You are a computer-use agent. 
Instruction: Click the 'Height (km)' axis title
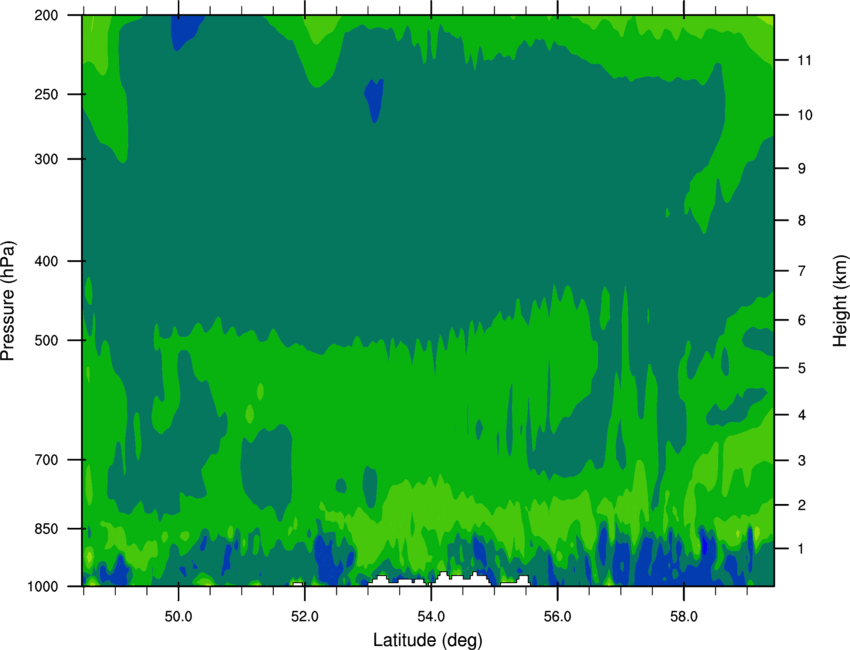(840, 301)
